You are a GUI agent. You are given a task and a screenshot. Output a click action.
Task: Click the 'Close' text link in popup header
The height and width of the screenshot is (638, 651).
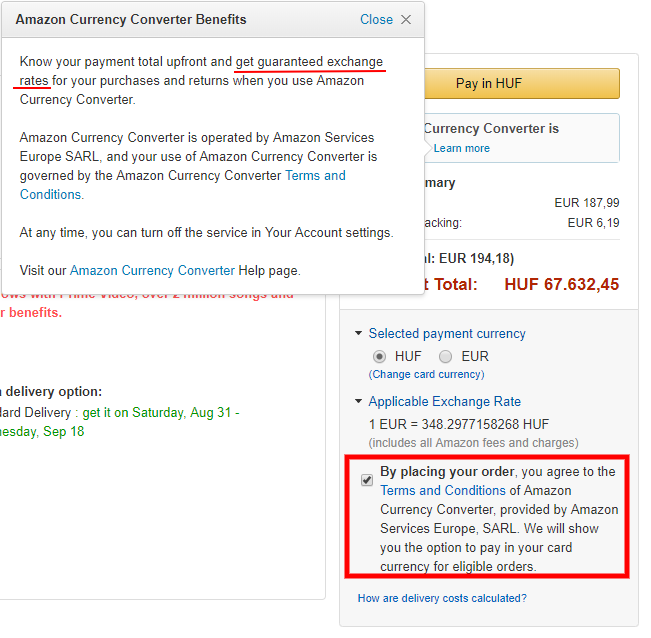tap(376, 20)
